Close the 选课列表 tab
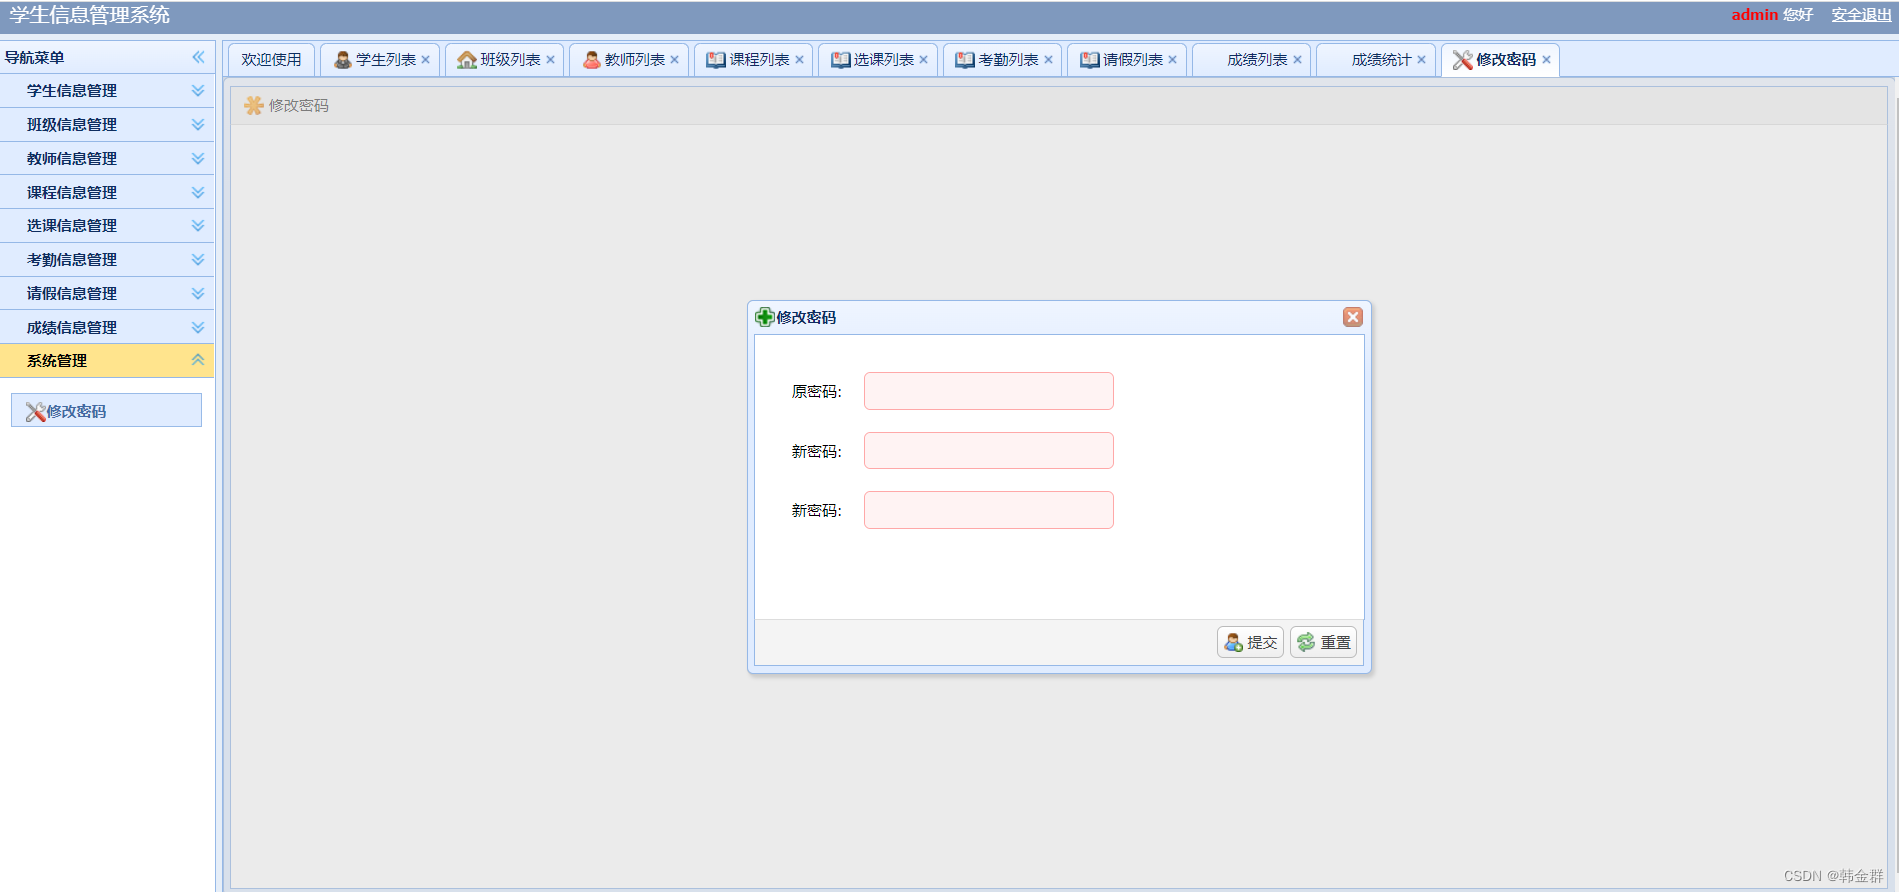Screen dimensions: 1899x892 [x=923, y=60]
